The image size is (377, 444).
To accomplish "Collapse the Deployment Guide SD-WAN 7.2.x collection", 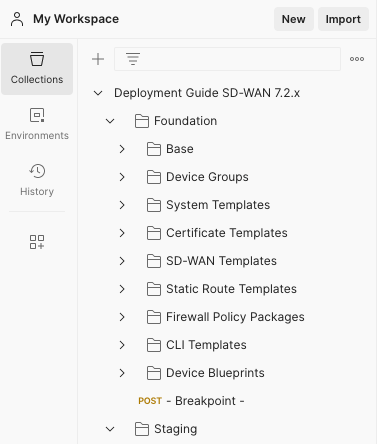I will pyautogui.click(x=98, y=93).
